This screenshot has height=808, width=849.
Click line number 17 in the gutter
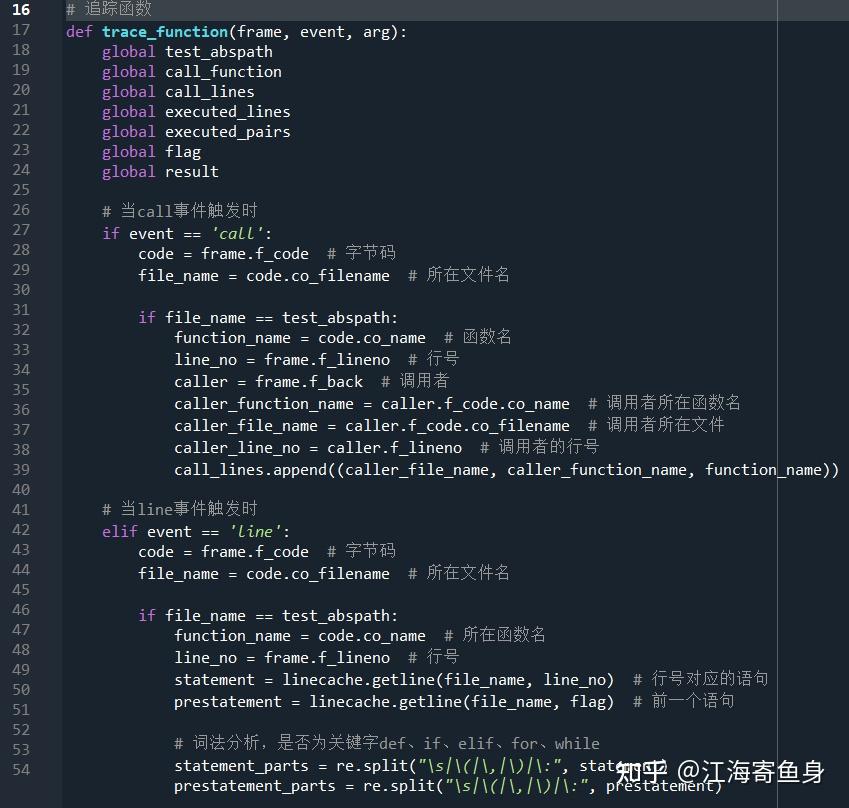pos(21,30)
